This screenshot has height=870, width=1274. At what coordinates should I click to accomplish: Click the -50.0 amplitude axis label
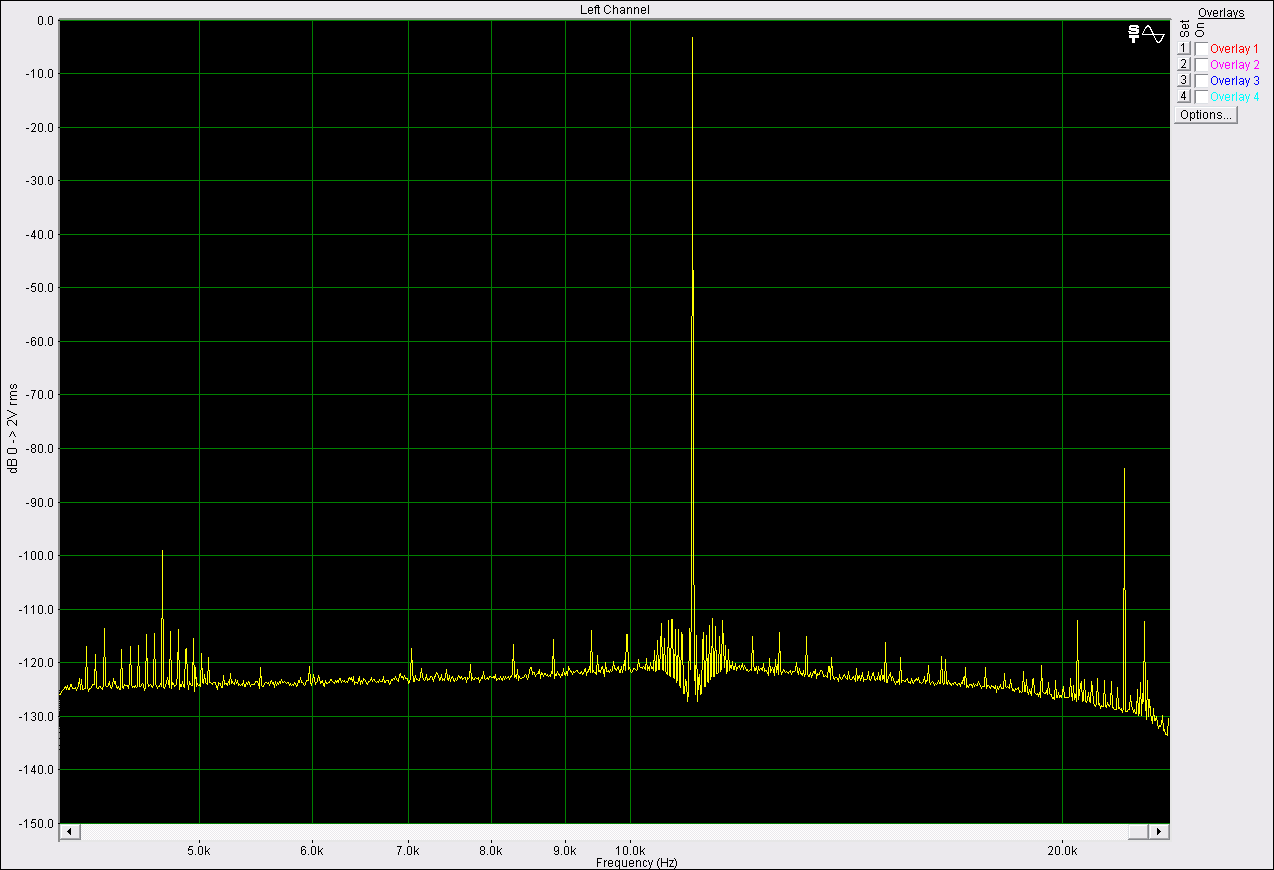tap(40, 288)
